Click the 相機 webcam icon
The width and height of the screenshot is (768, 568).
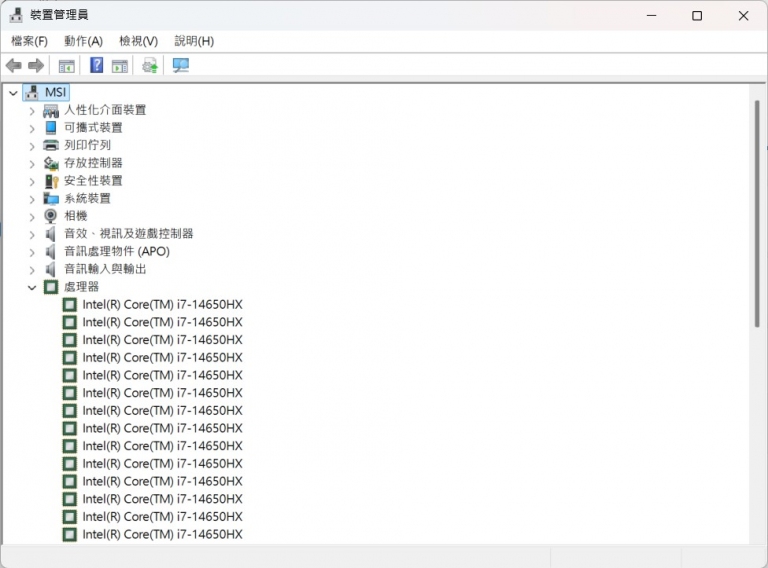point(50,216)
